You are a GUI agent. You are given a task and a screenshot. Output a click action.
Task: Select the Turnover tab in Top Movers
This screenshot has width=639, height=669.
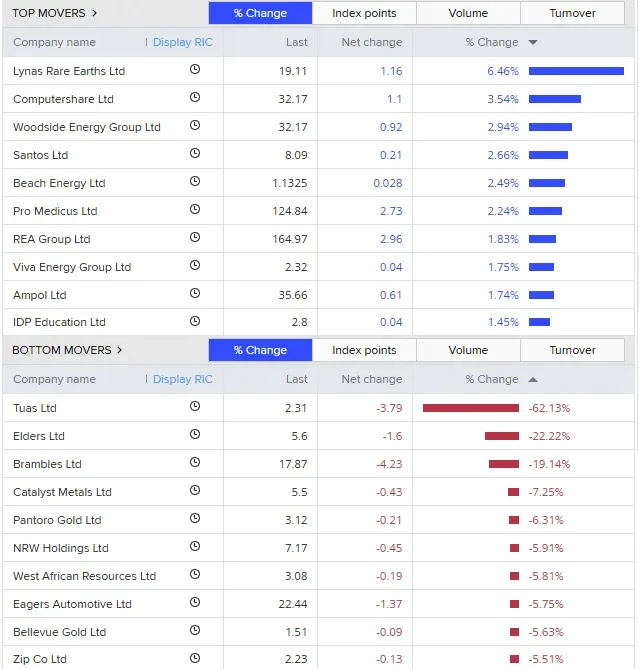pos(572,13)
